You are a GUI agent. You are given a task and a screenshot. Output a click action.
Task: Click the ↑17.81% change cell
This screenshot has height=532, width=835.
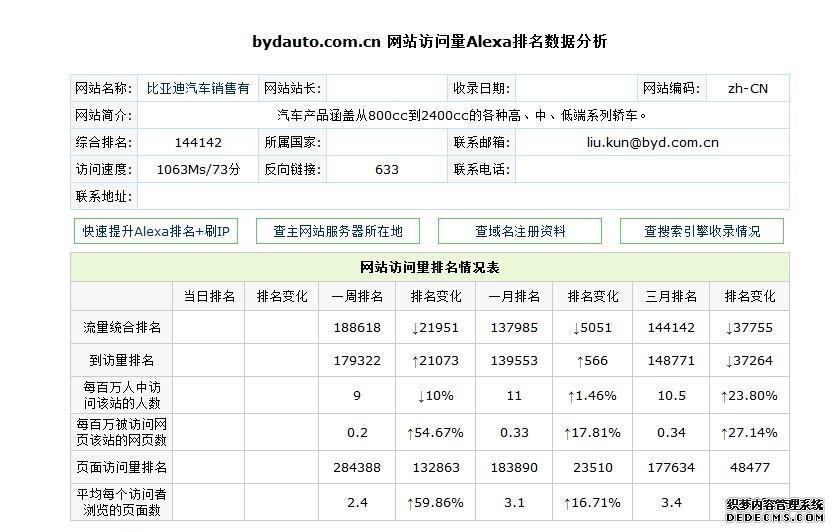592,432
